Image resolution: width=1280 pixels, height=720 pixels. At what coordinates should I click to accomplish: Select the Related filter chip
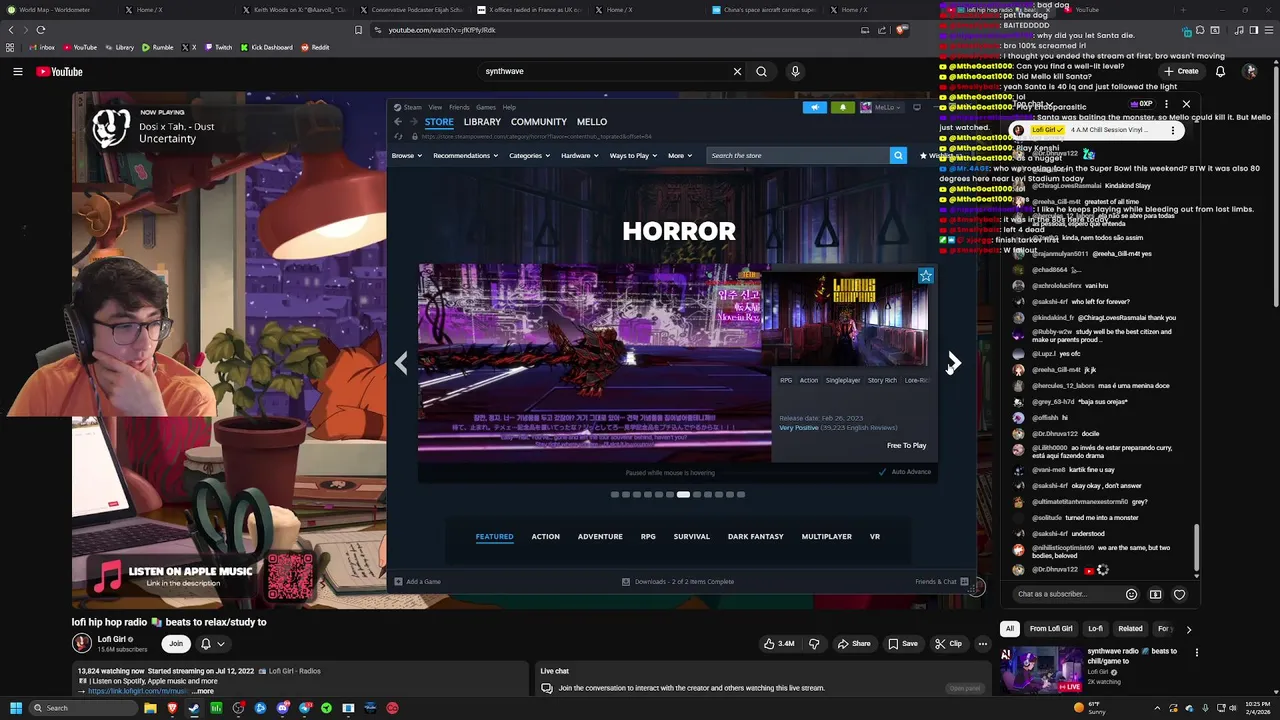point(1130,629)
